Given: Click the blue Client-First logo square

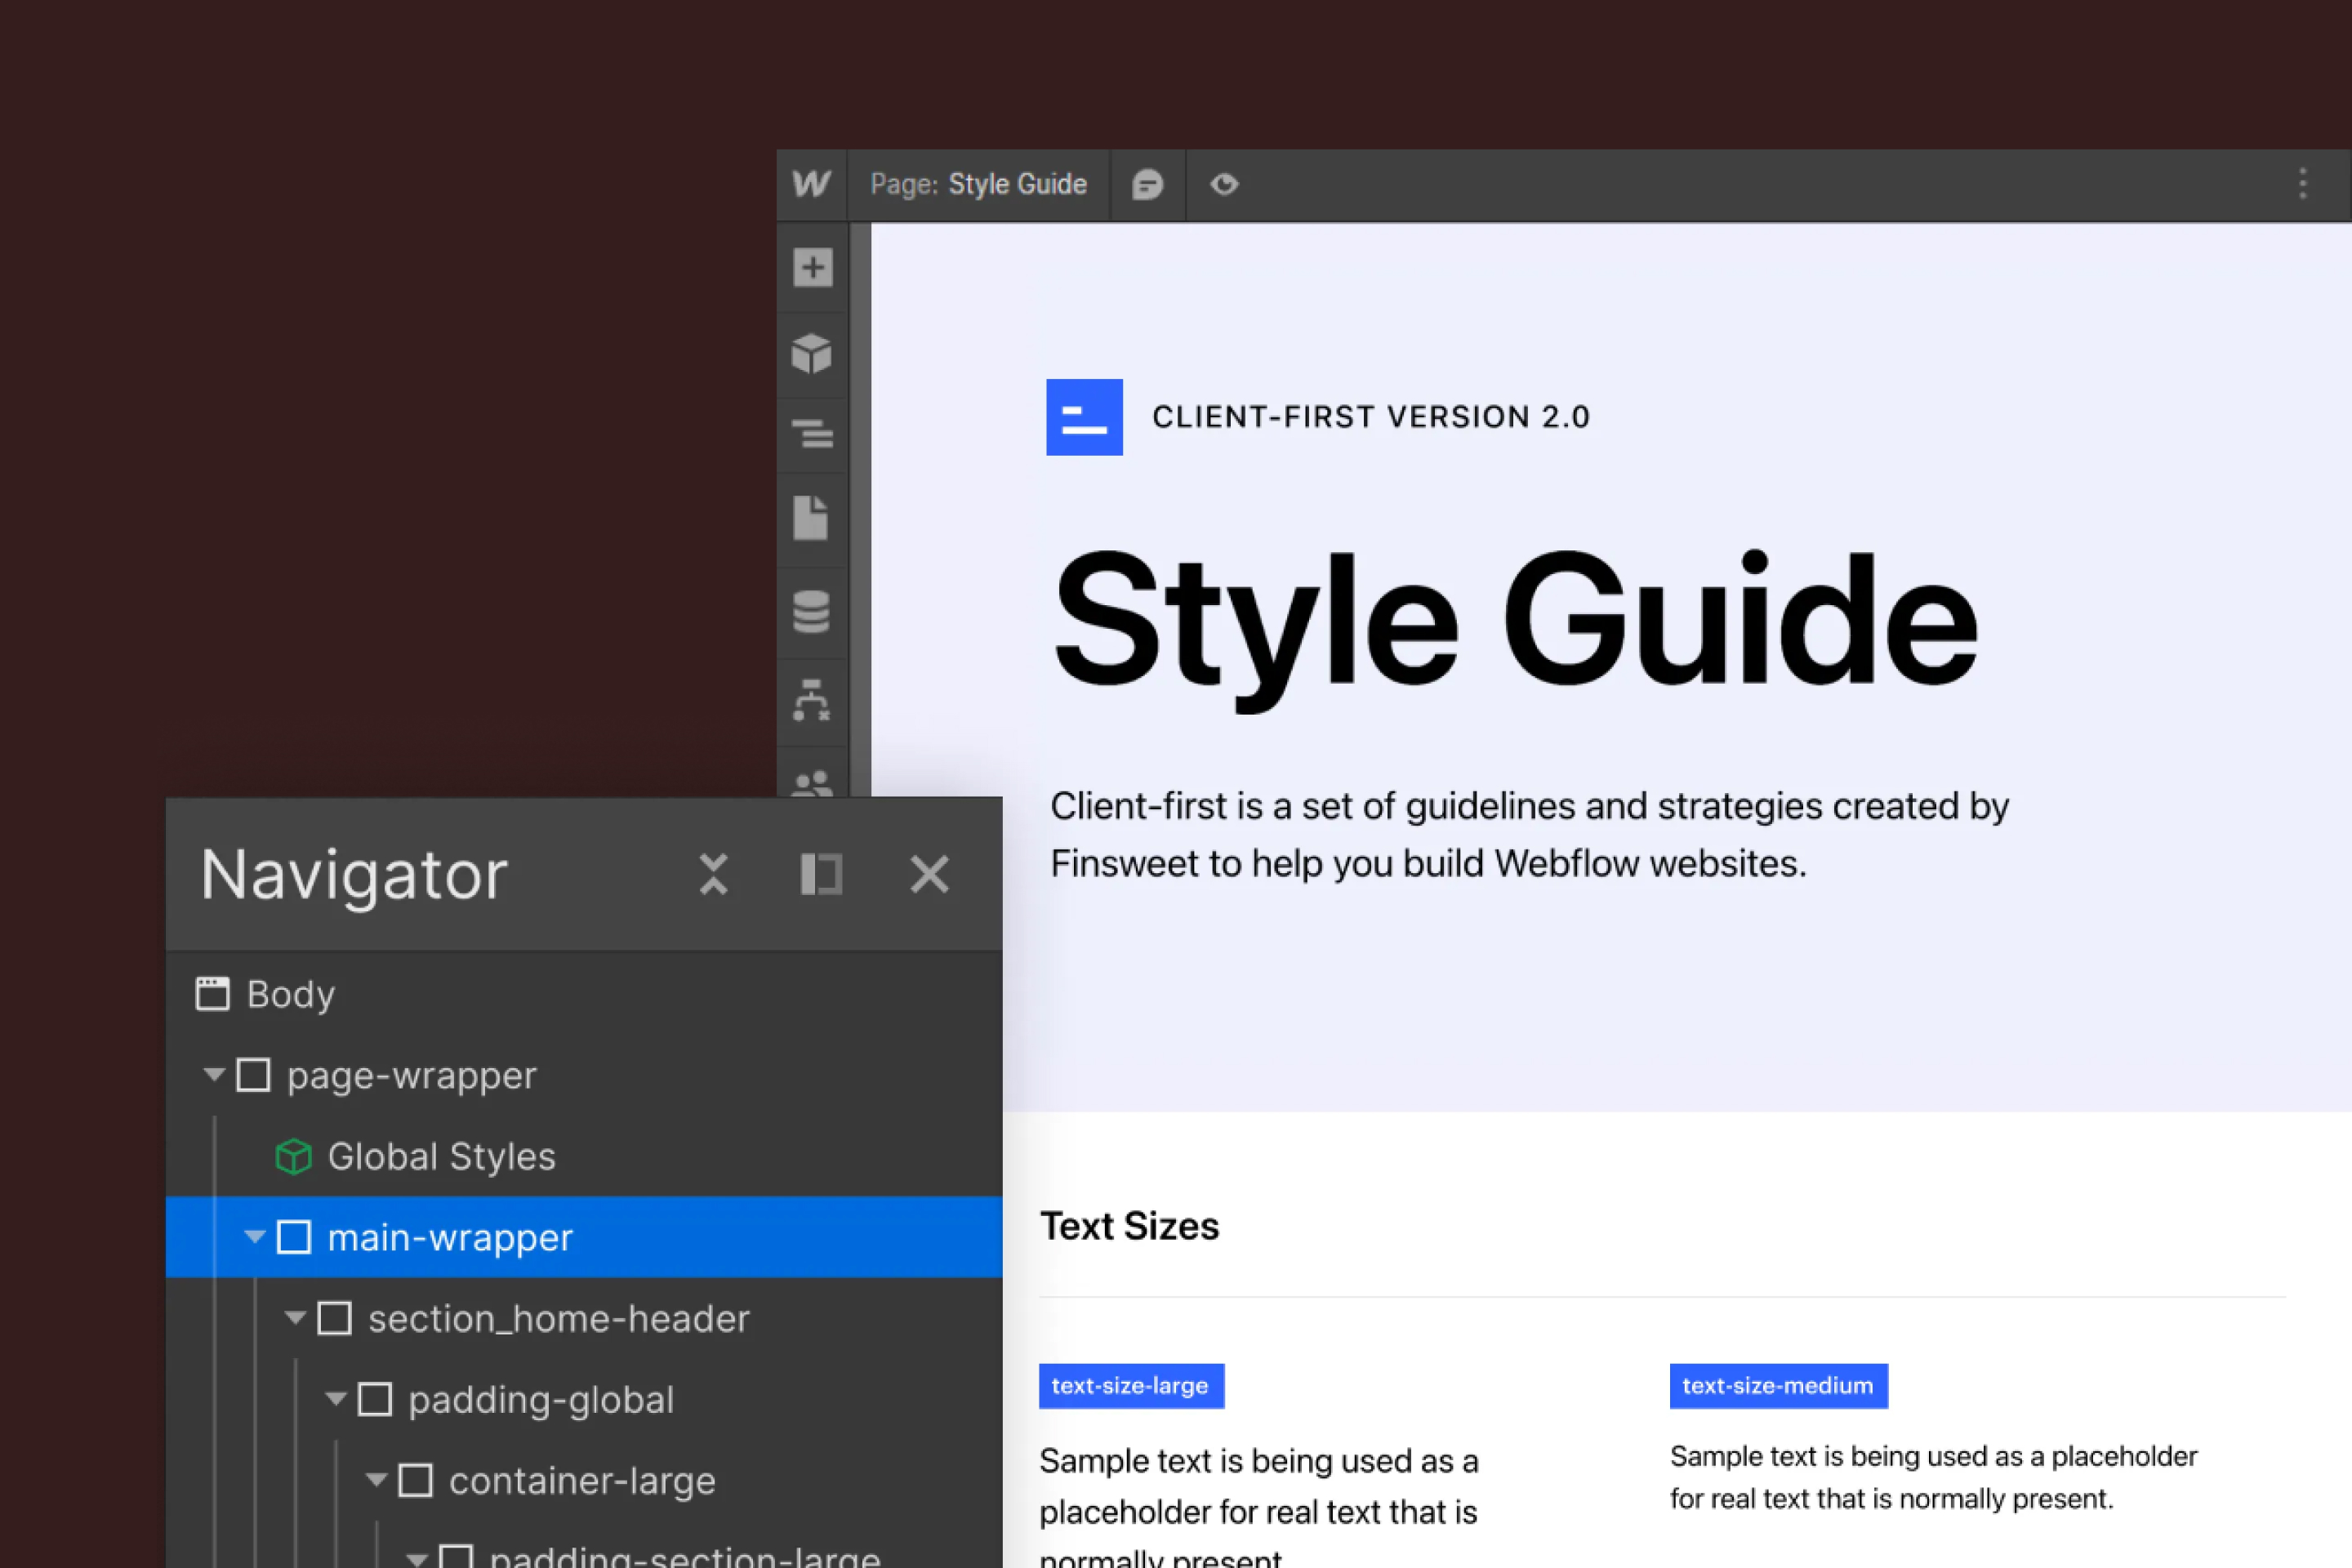Looking at the screenshot, I should (x=1084, y=417).
